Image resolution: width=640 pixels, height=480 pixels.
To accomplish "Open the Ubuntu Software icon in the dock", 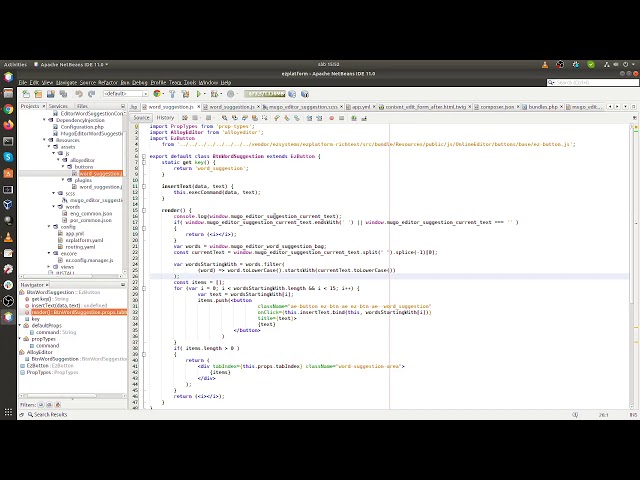I will coord(8,173).
